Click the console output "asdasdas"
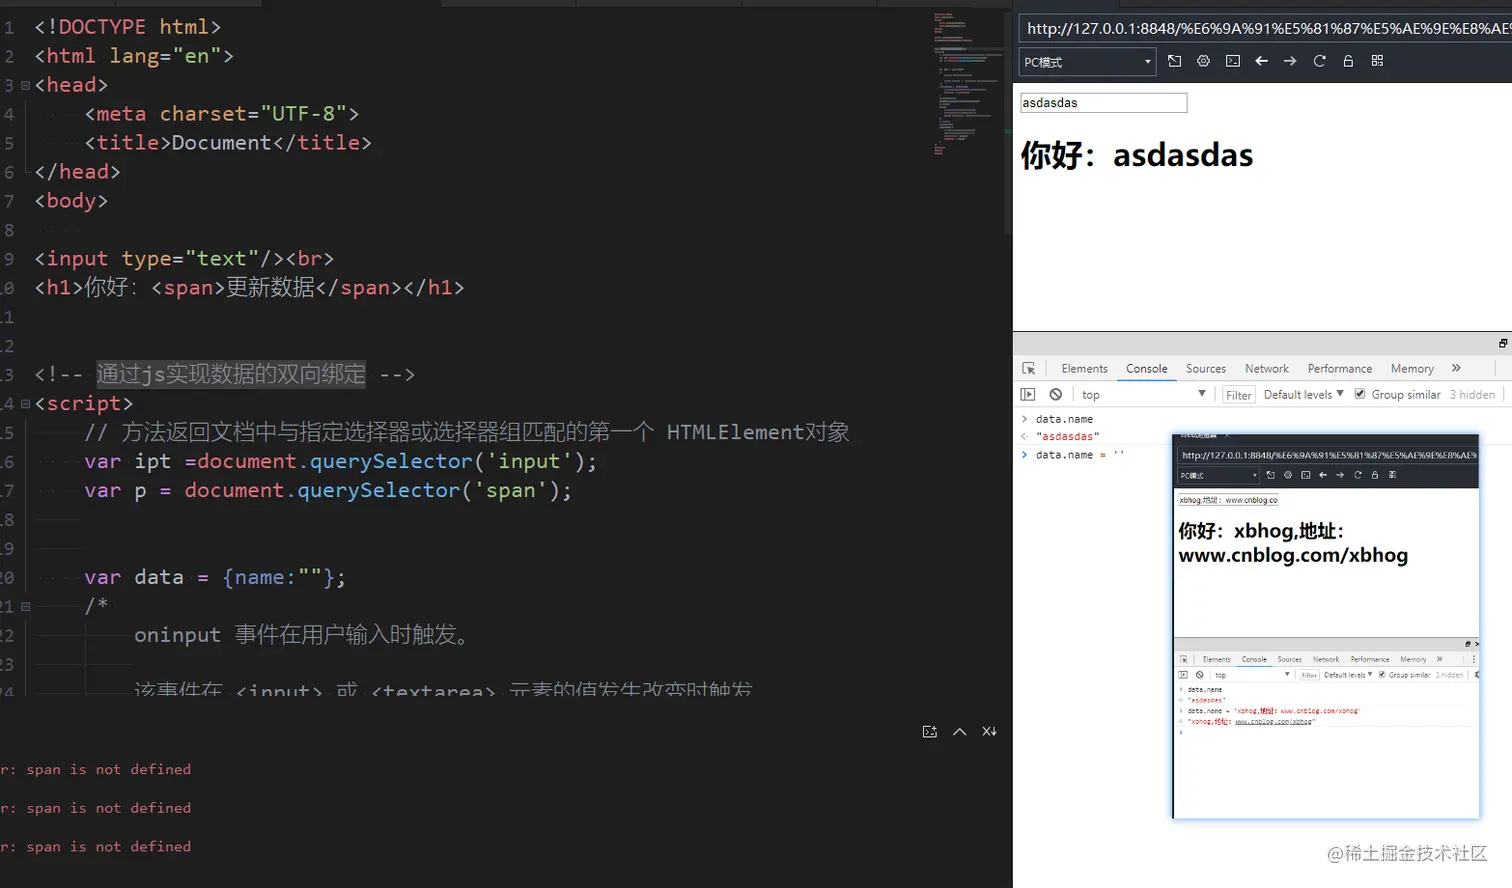 coord(1067,436)
